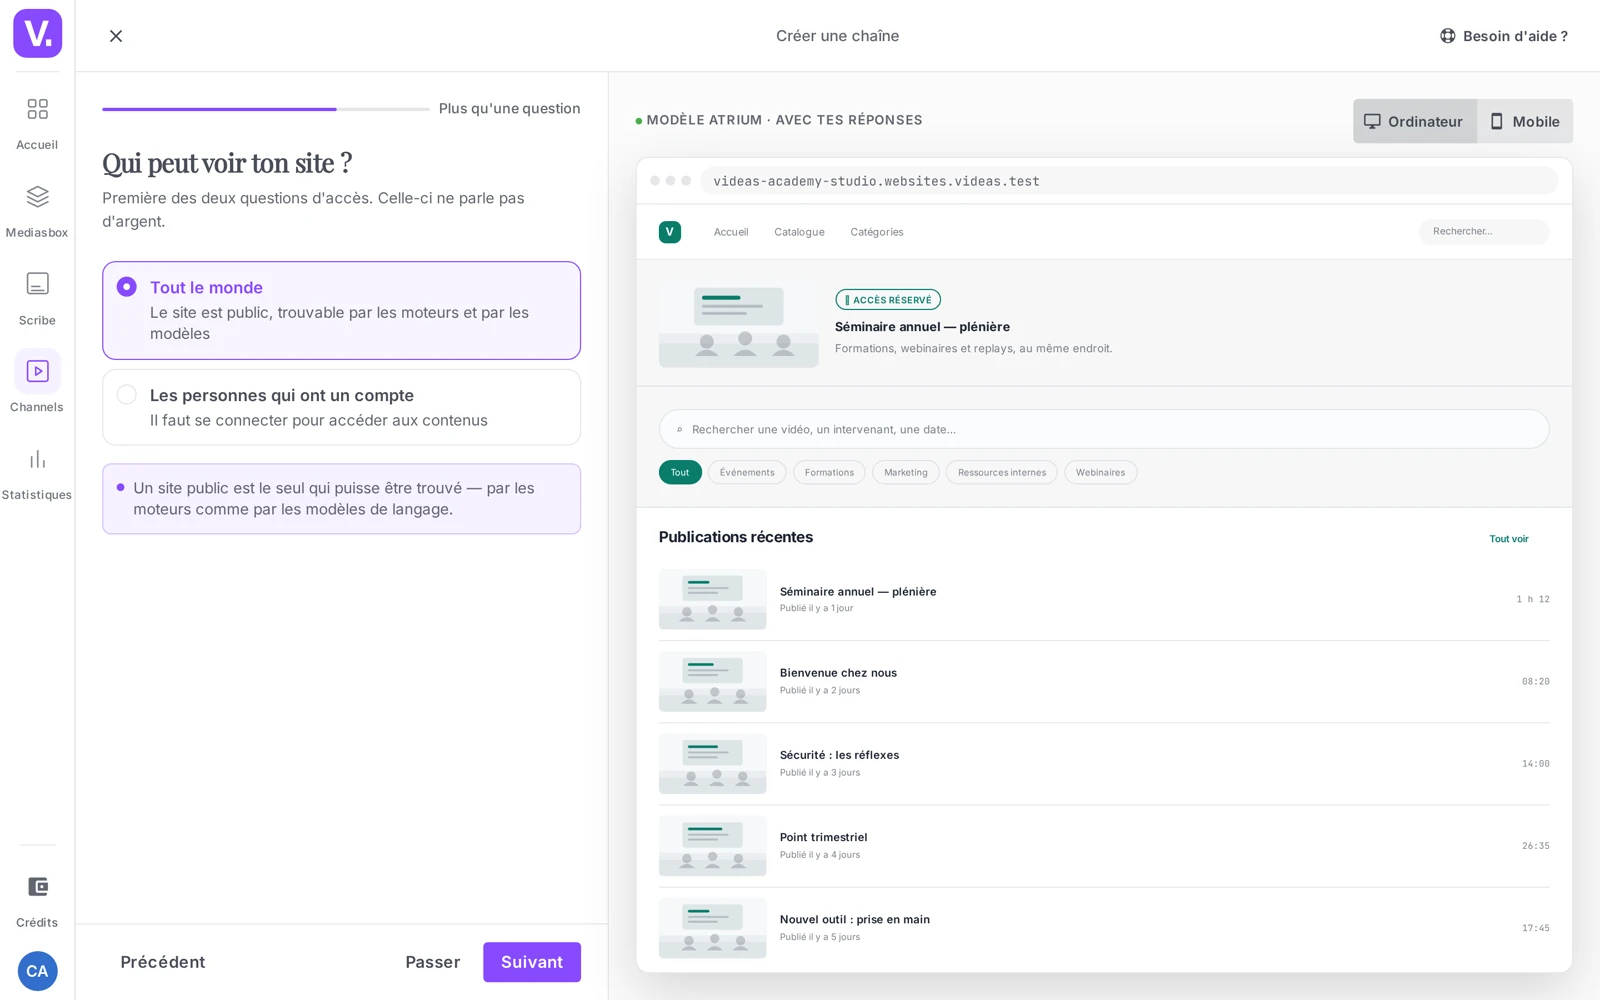Switch preview to Ordinateur
The width and height of the screenshot is (1600, 1000).
tap(1415, 121)
